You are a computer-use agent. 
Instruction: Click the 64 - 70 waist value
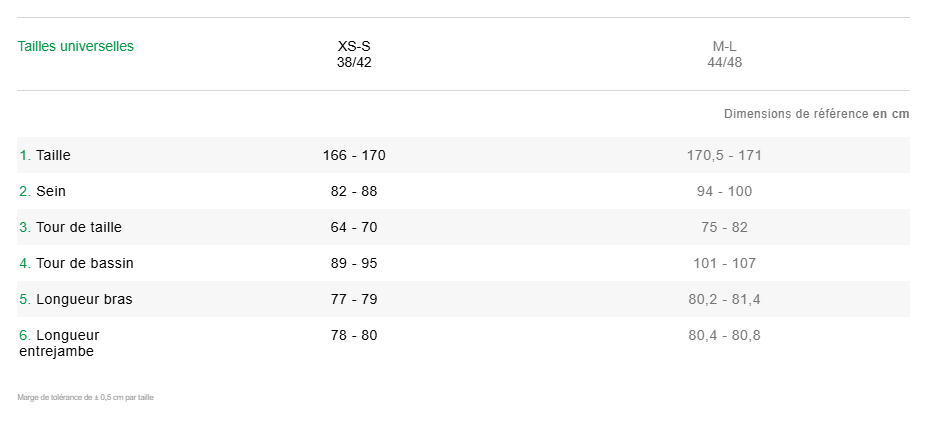[x=354, y=227]
